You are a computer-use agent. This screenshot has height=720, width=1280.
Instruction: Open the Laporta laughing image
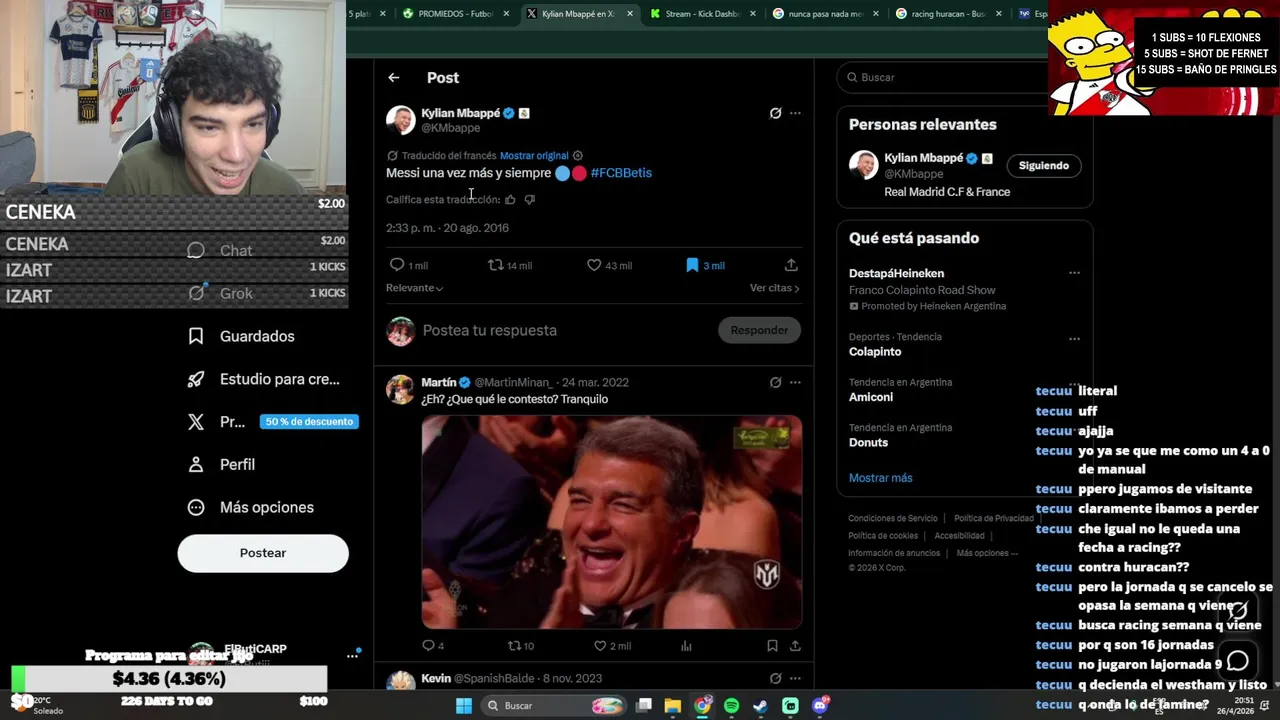click(x=612, y=522)
